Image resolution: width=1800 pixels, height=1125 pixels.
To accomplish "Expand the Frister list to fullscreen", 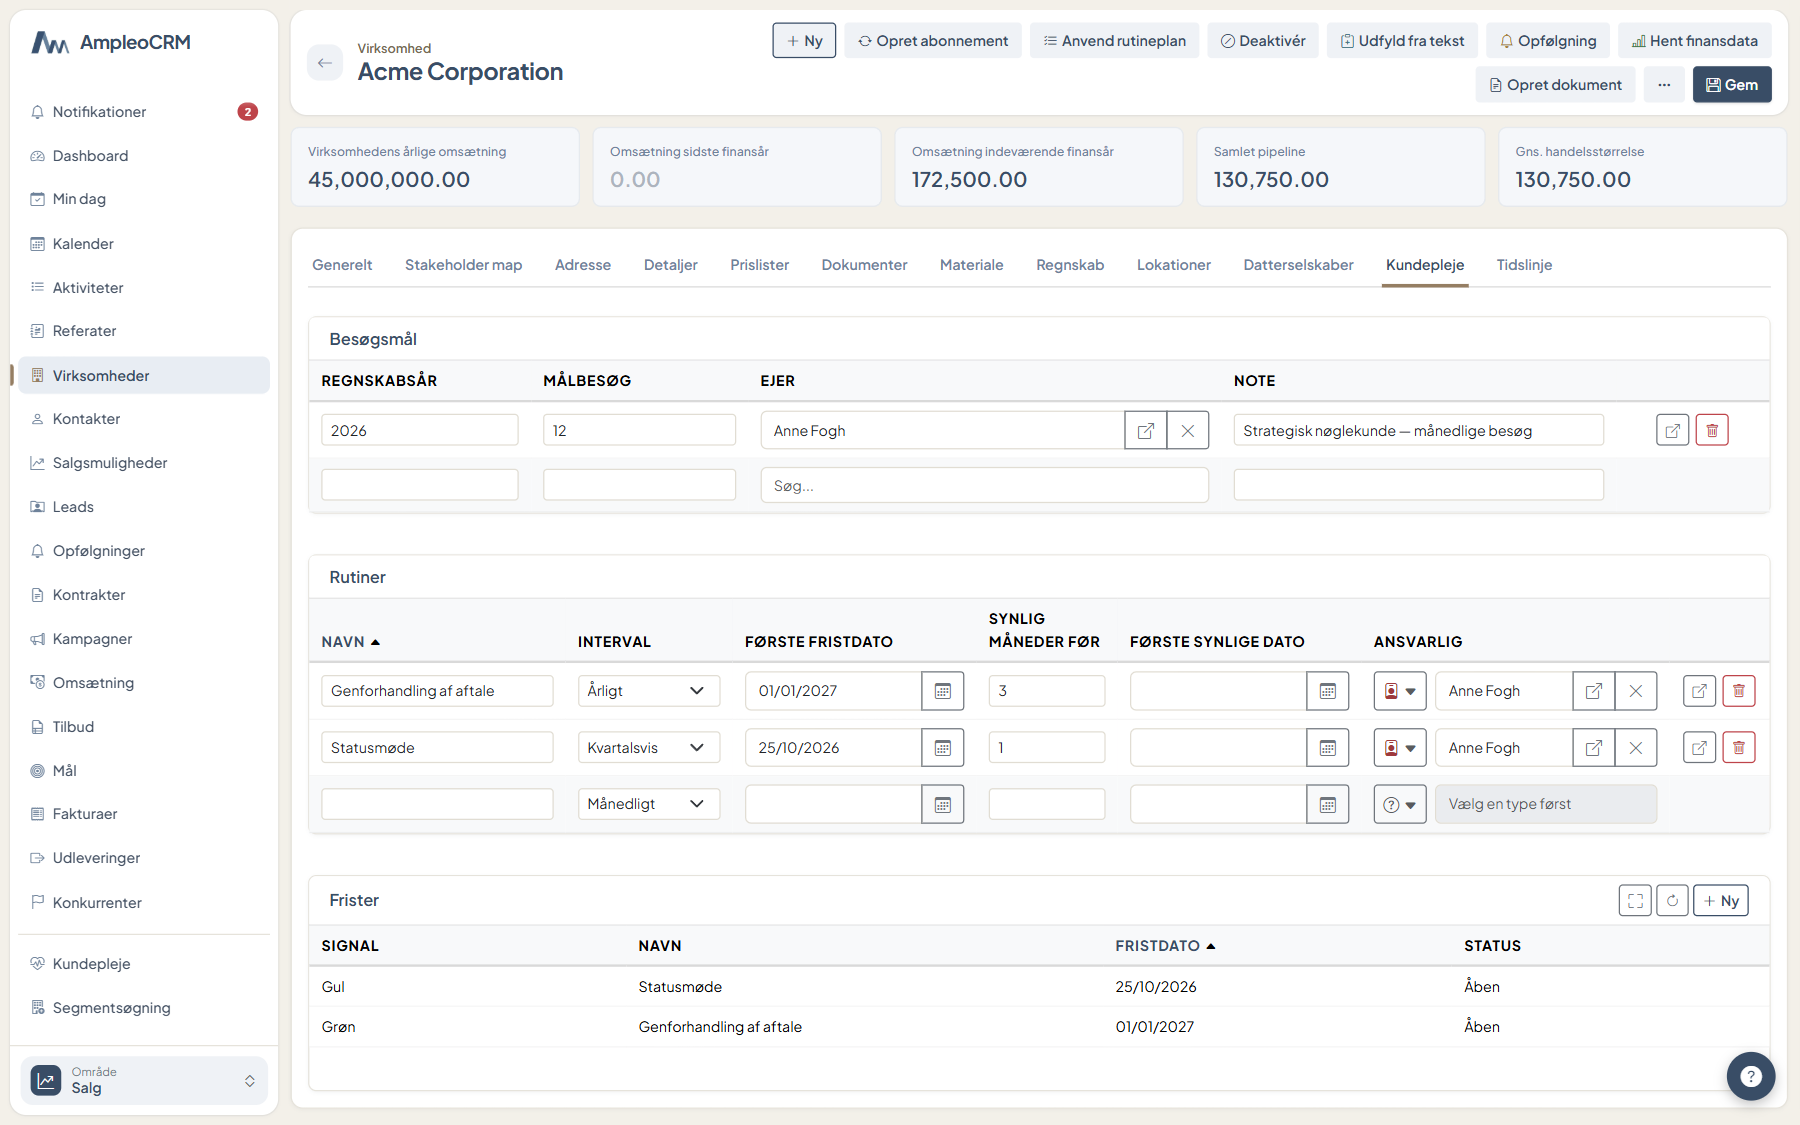I will (x=1635, y=900).
